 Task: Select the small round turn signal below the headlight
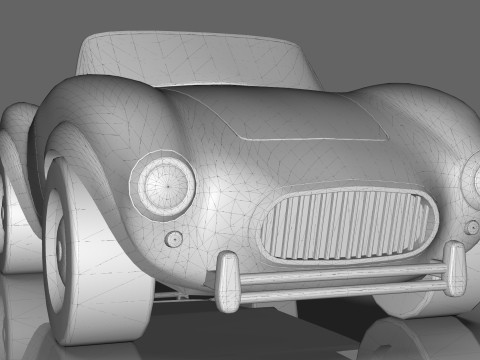coord(173,239)
